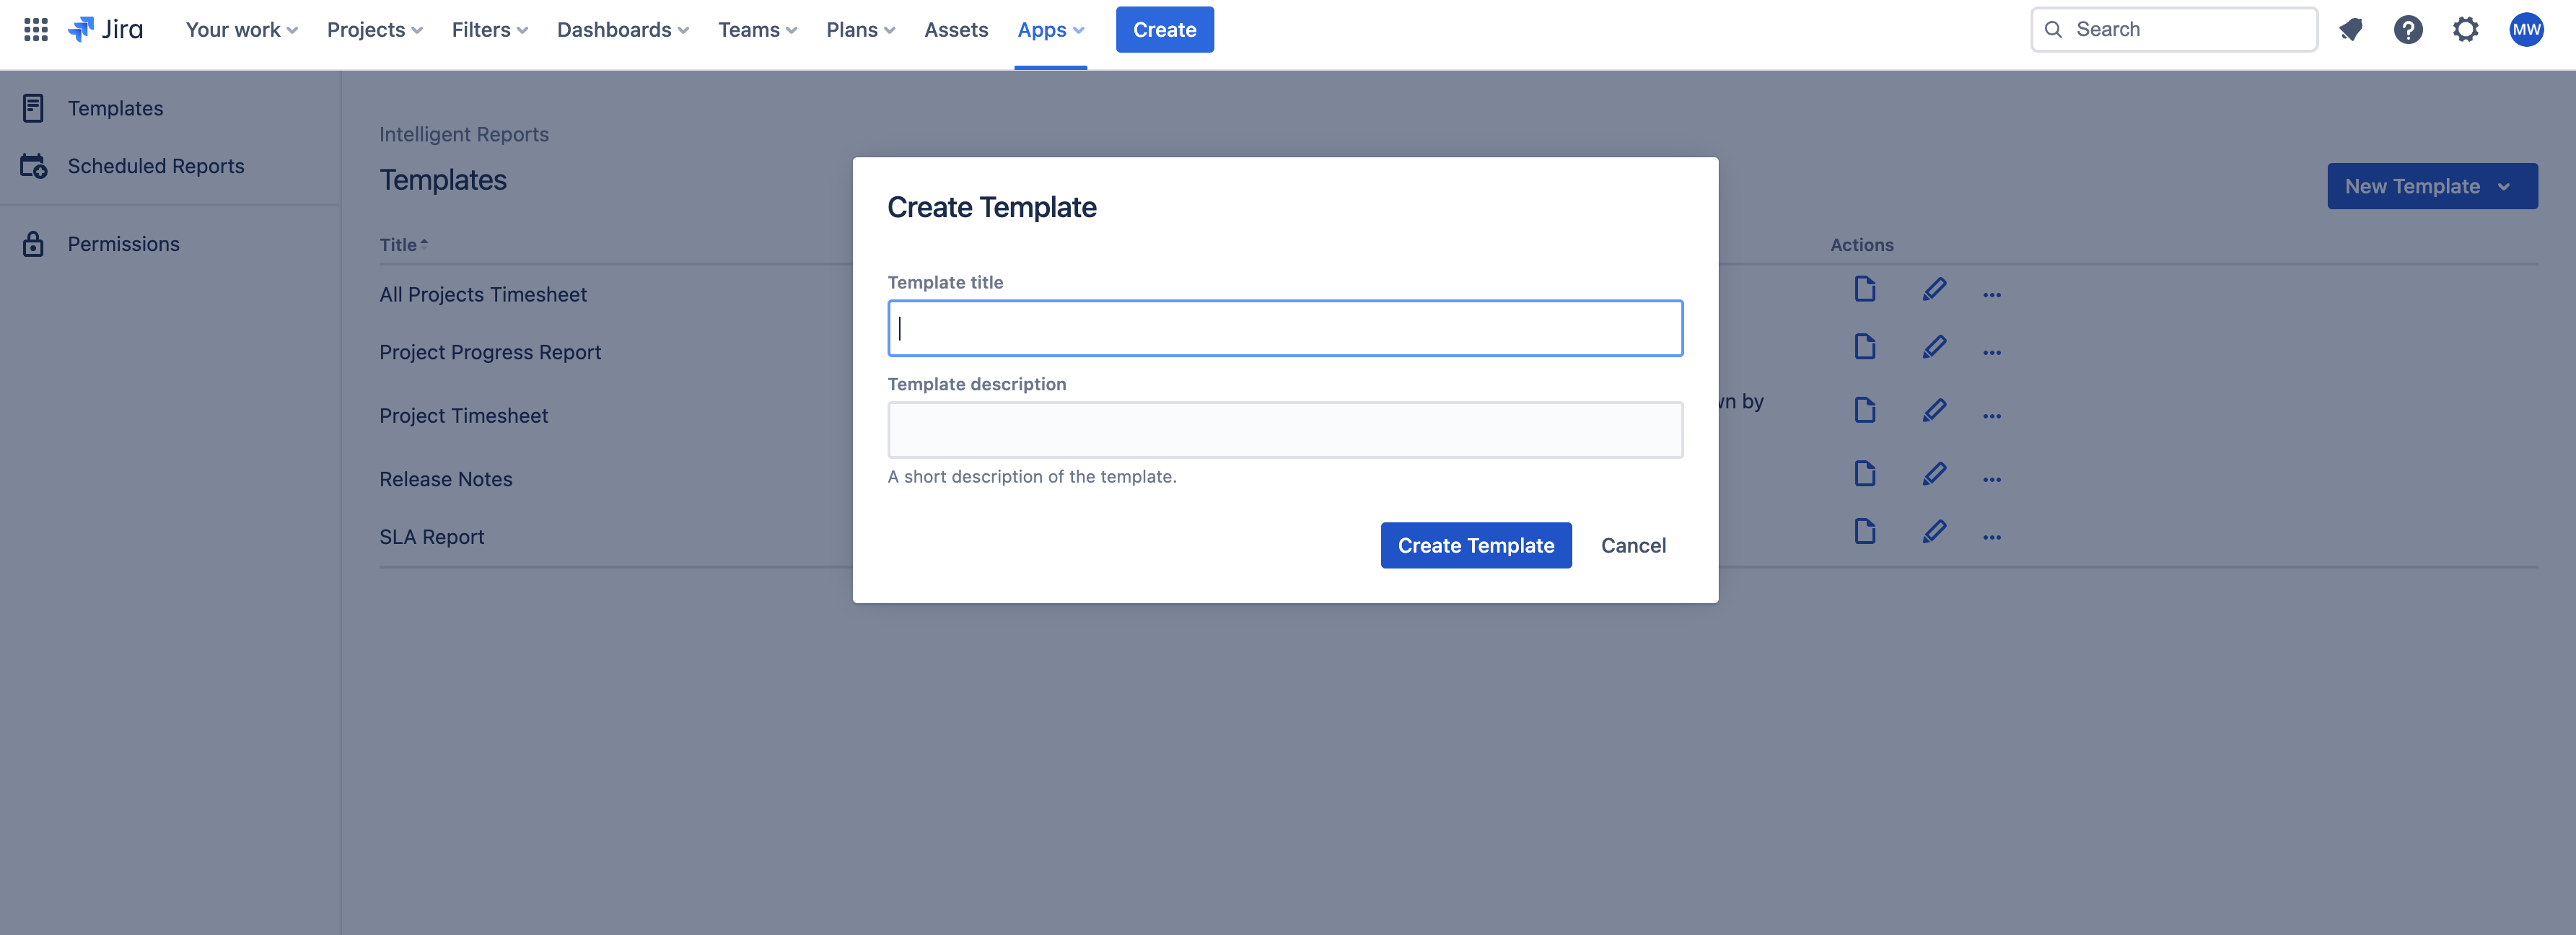Screen dimensions: 2576x935
Task: Click pencil edit icon for Project Timesheet
Action: tap(1933, 411)
